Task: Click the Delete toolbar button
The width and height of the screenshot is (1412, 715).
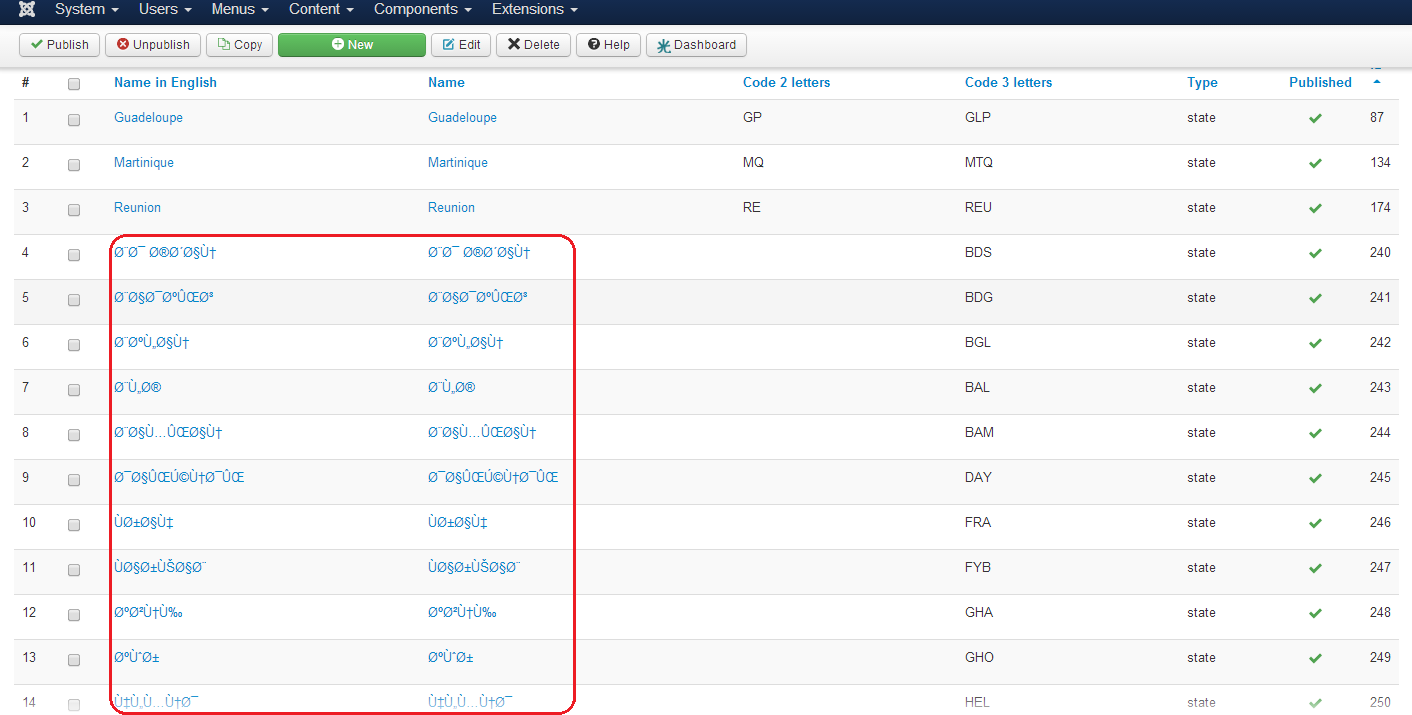Action: (534, 45)
